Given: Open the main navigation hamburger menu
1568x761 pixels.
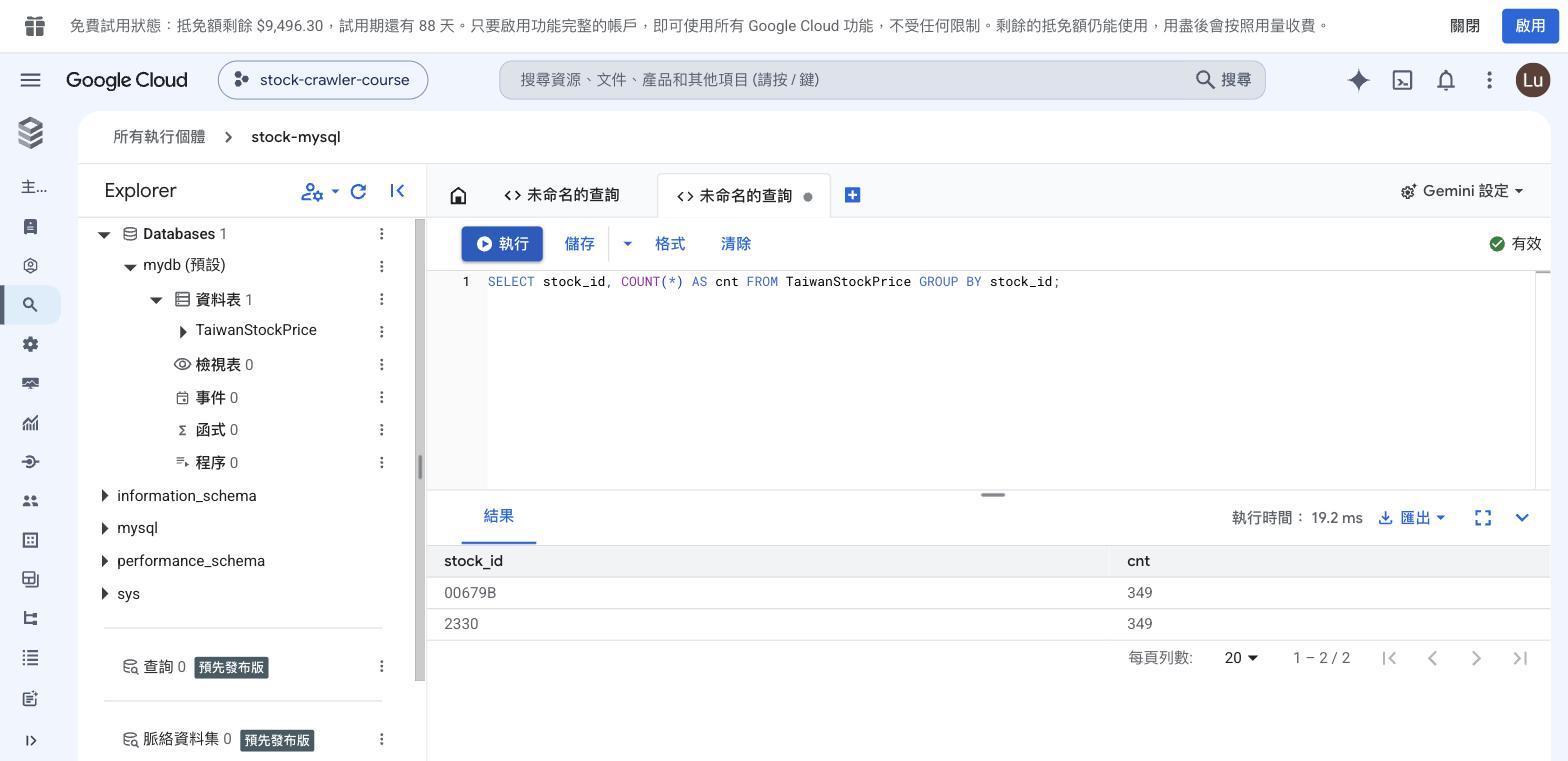Looking at the screenshot, I should (x=30, y=80).
